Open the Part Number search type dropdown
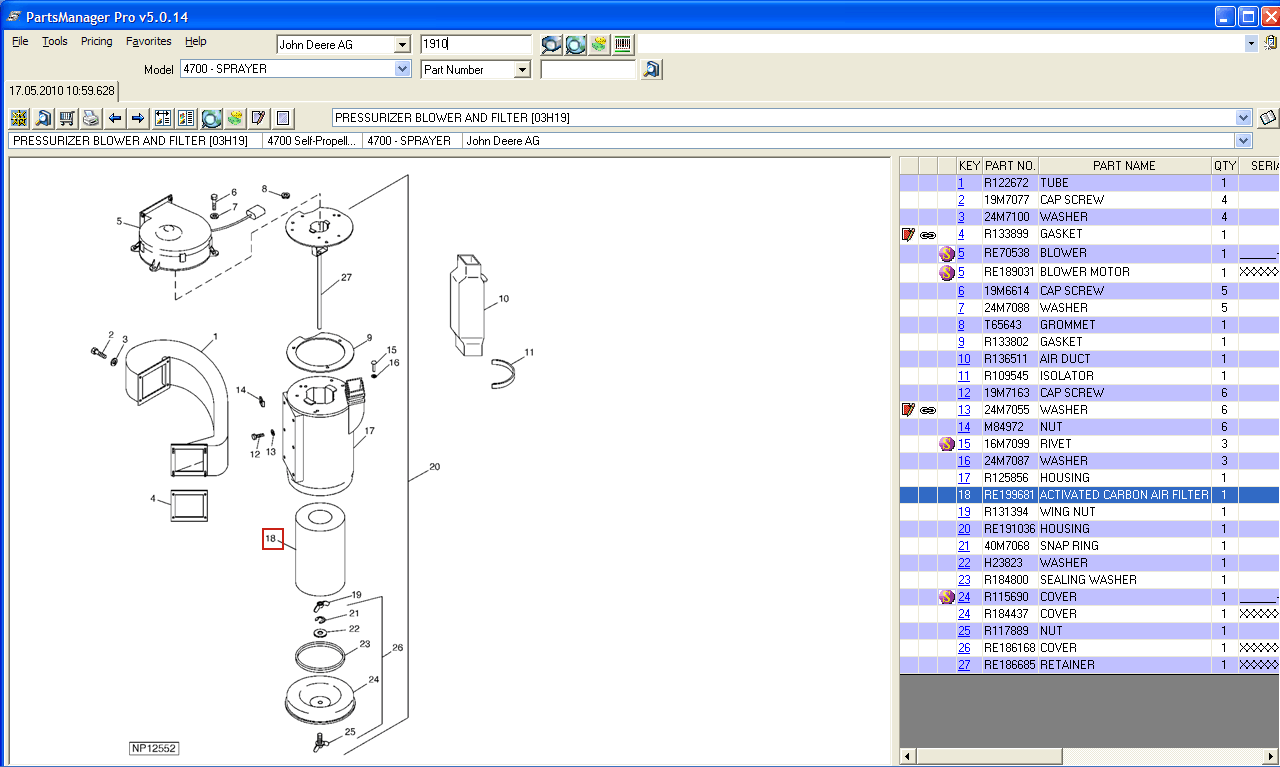Screen dimensions: 1280x767 click(x=521, y=70)
